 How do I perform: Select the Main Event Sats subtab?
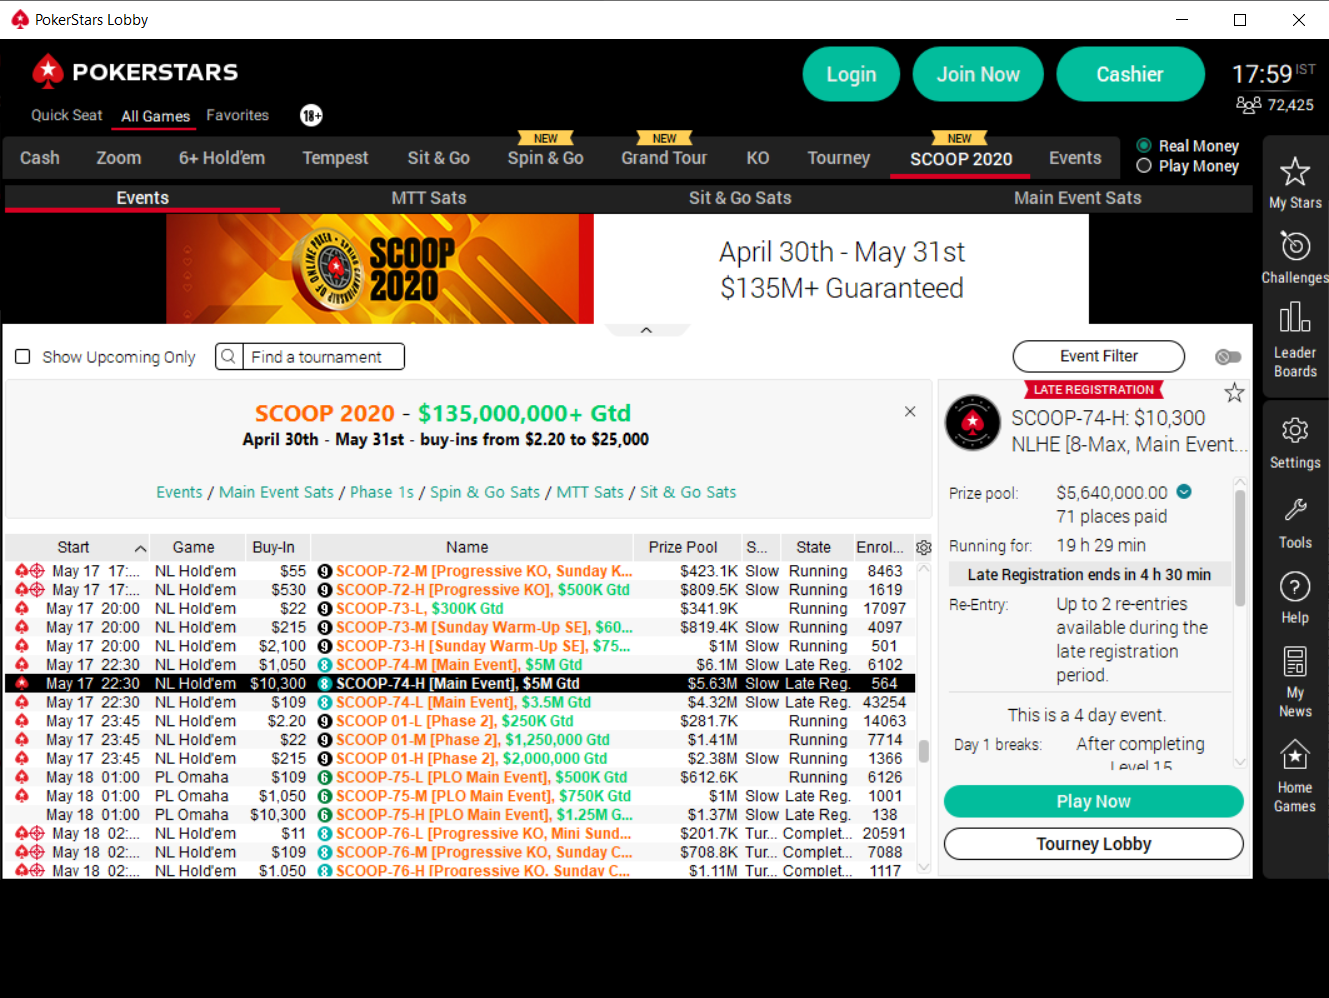[x=1078, y=198]
